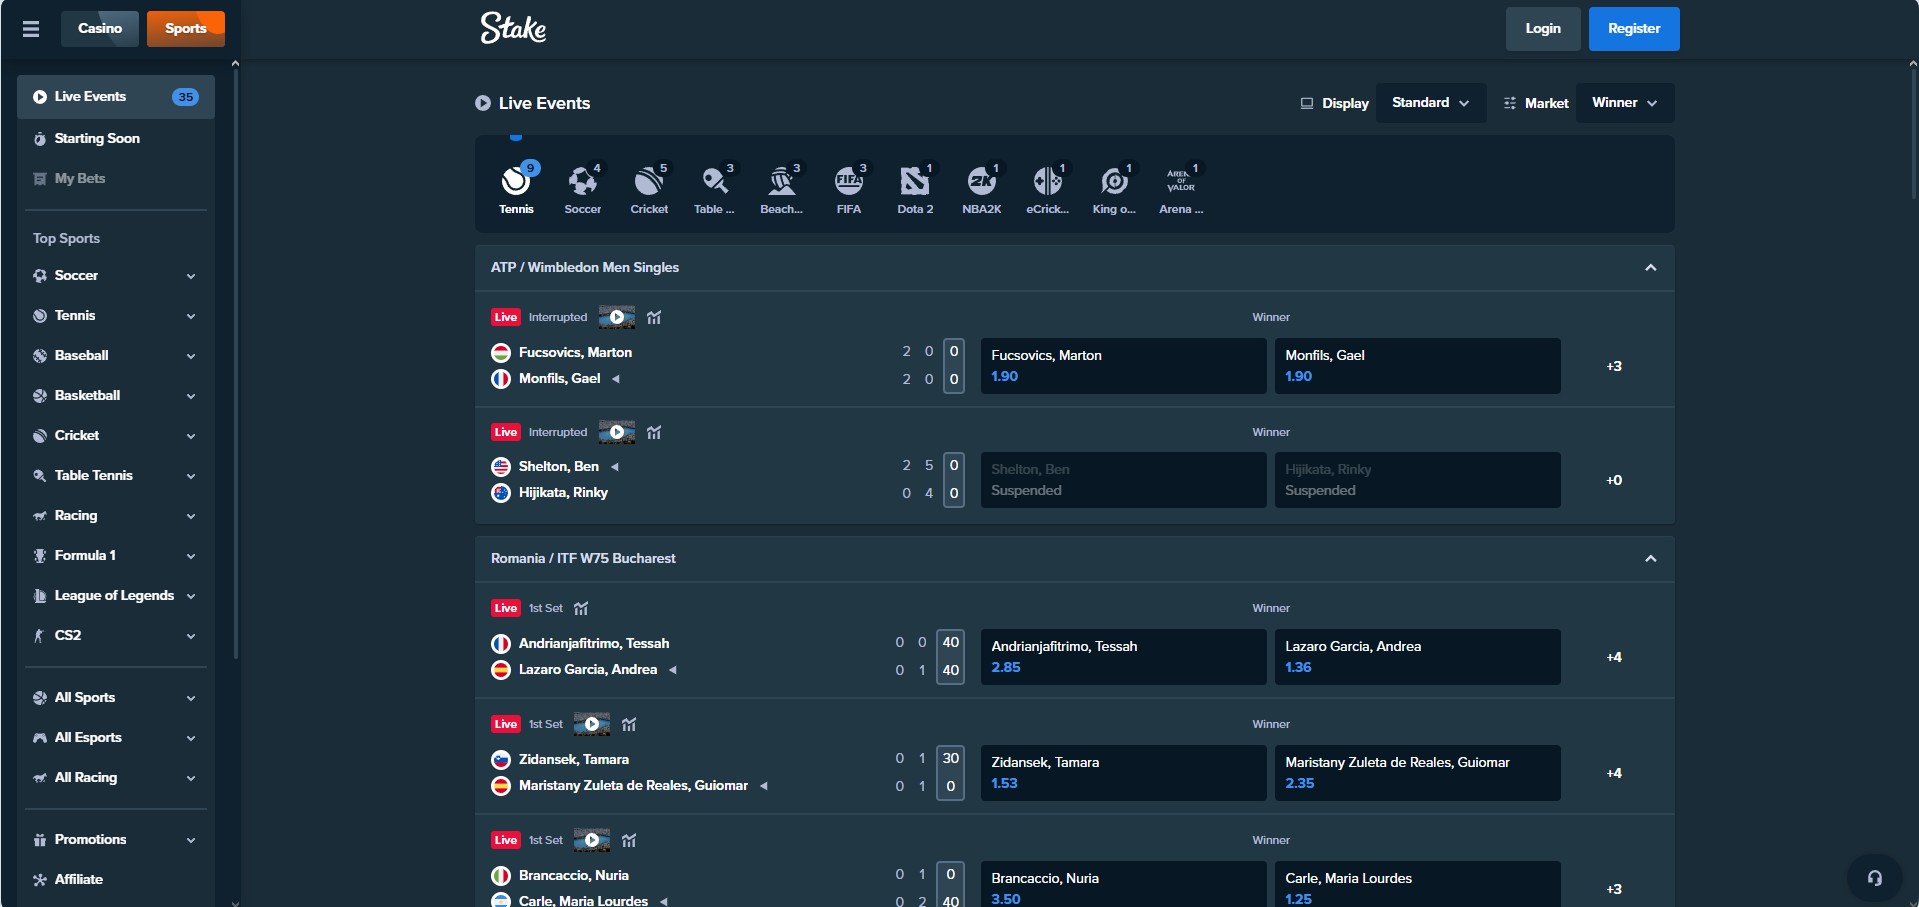Open the NBA2K live events filter
This screenshot has height=907, width=1919.
click(981, 188)
